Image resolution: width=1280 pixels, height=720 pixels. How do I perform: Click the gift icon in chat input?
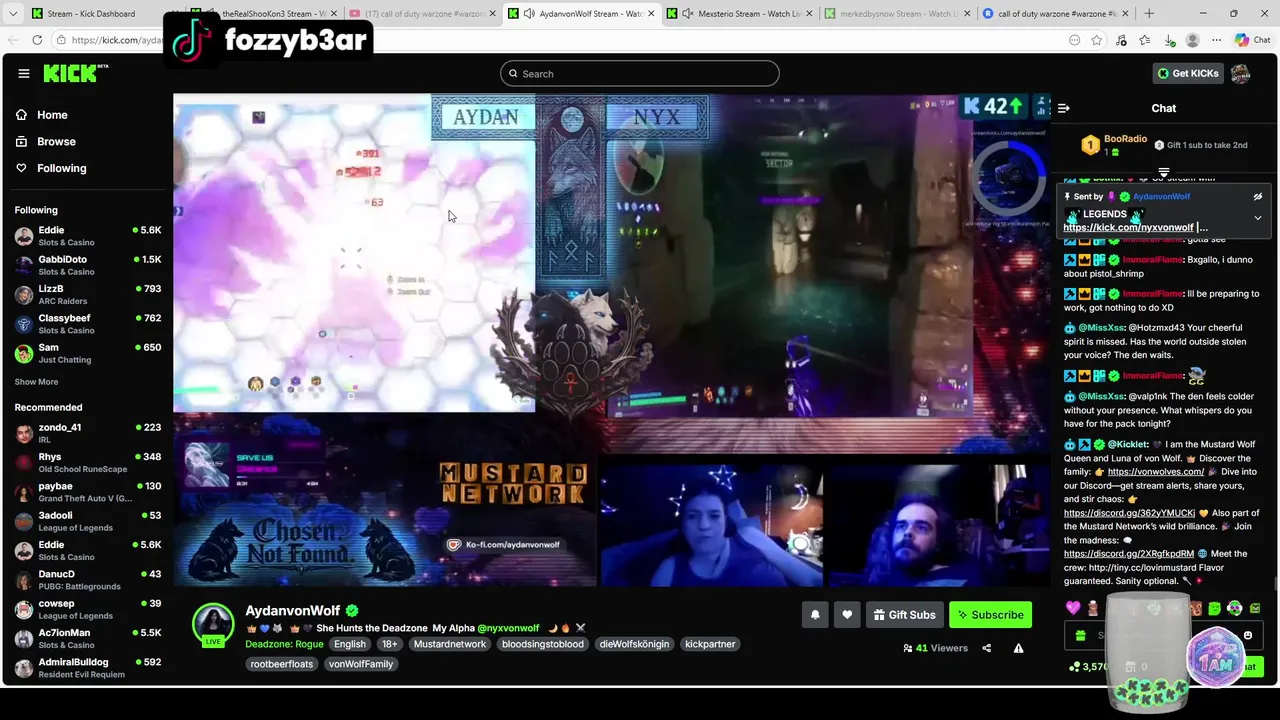click(1080, 636)
